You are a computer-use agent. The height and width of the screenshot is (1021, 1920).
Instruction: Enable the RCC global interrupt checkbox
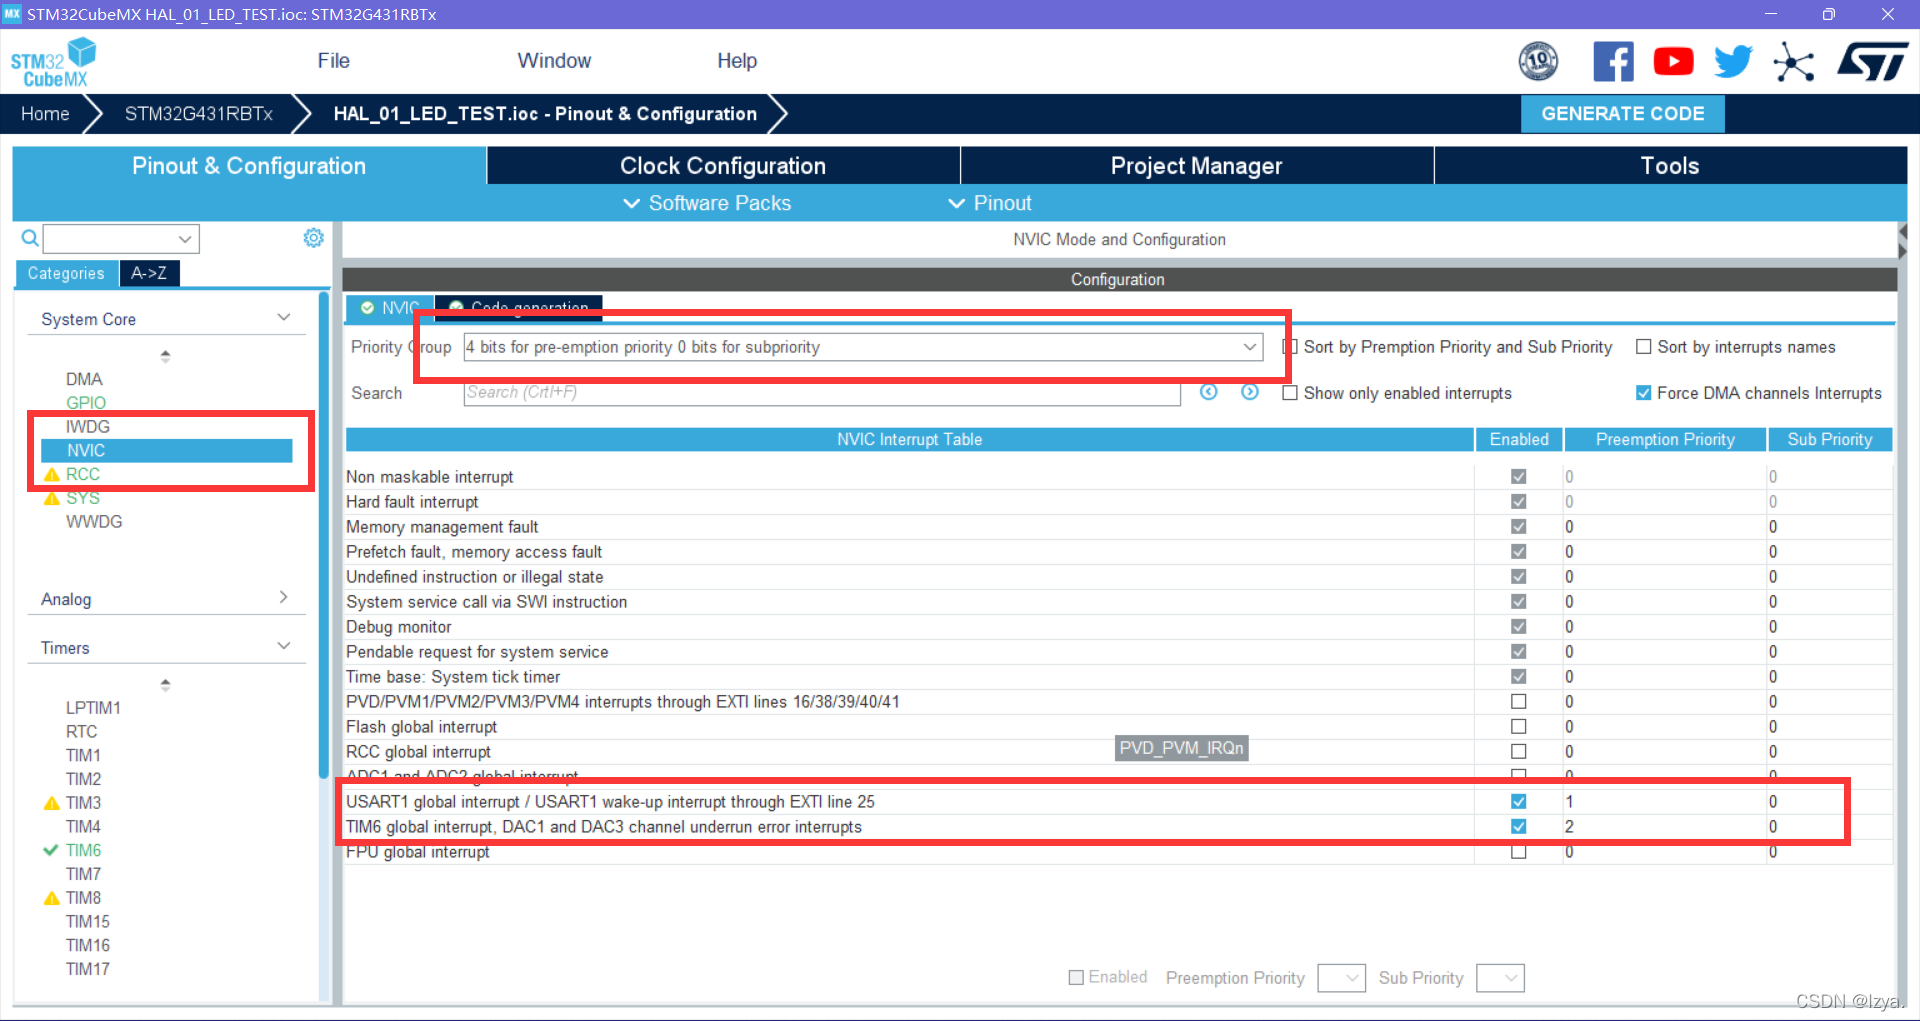click(1518, 751)
